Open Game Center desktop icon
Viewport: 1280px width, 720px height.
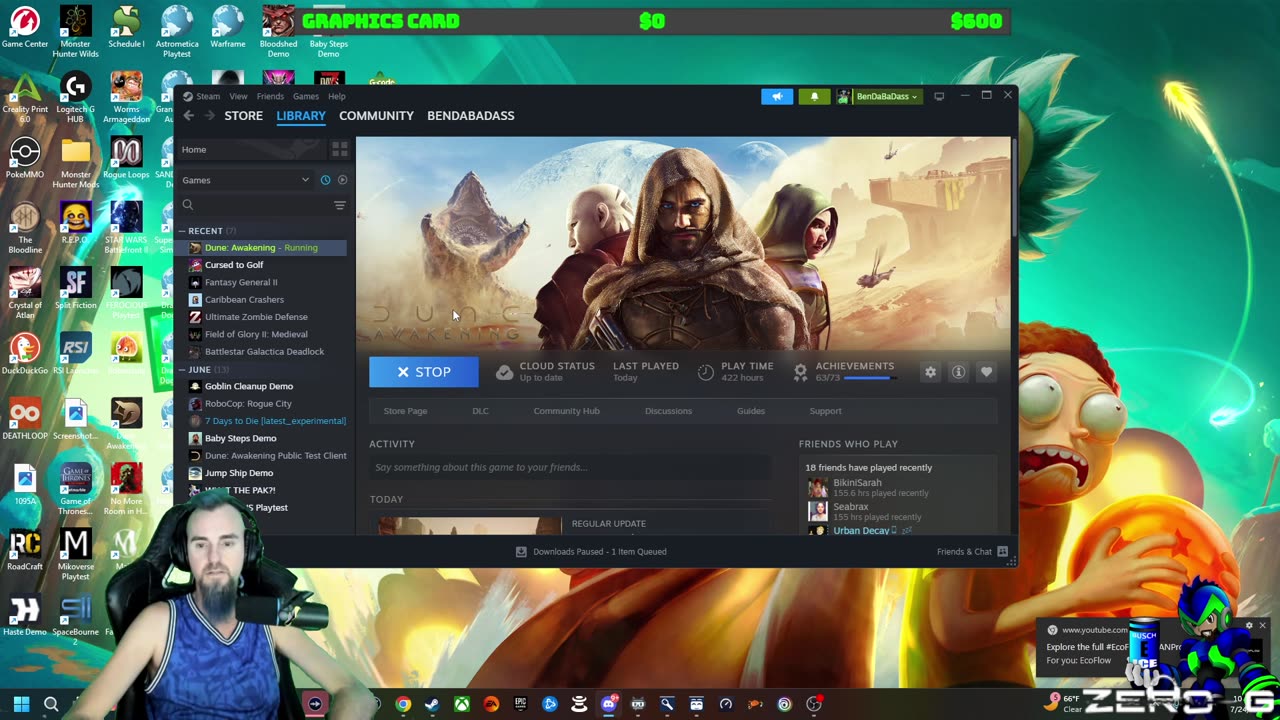tap(25, 28)
